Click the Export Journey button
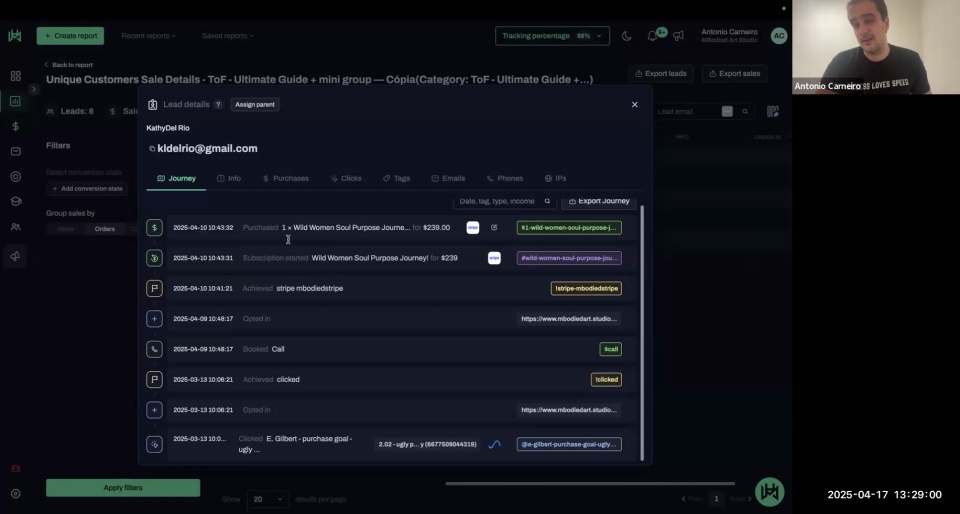Image resolution: width=960 pixels, height=514 pixels. coord(599,201)
